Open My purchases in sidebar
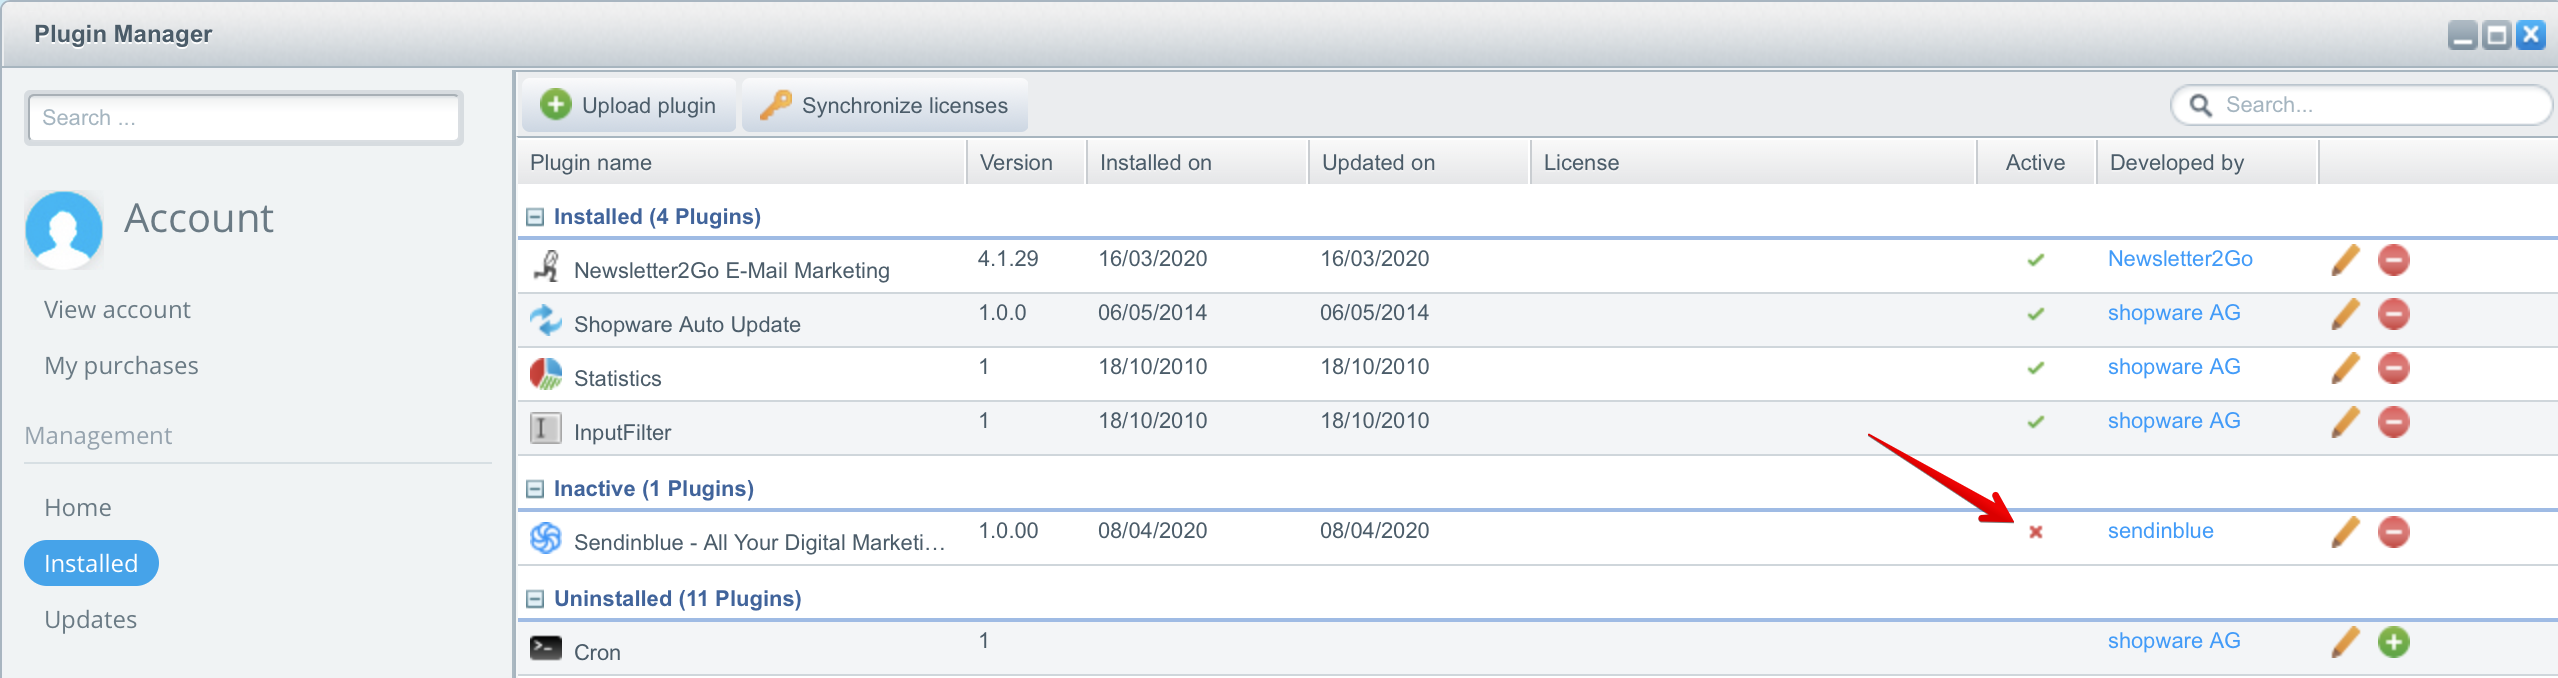This screenshot has height=678, width=2558. tap(121, 366)
